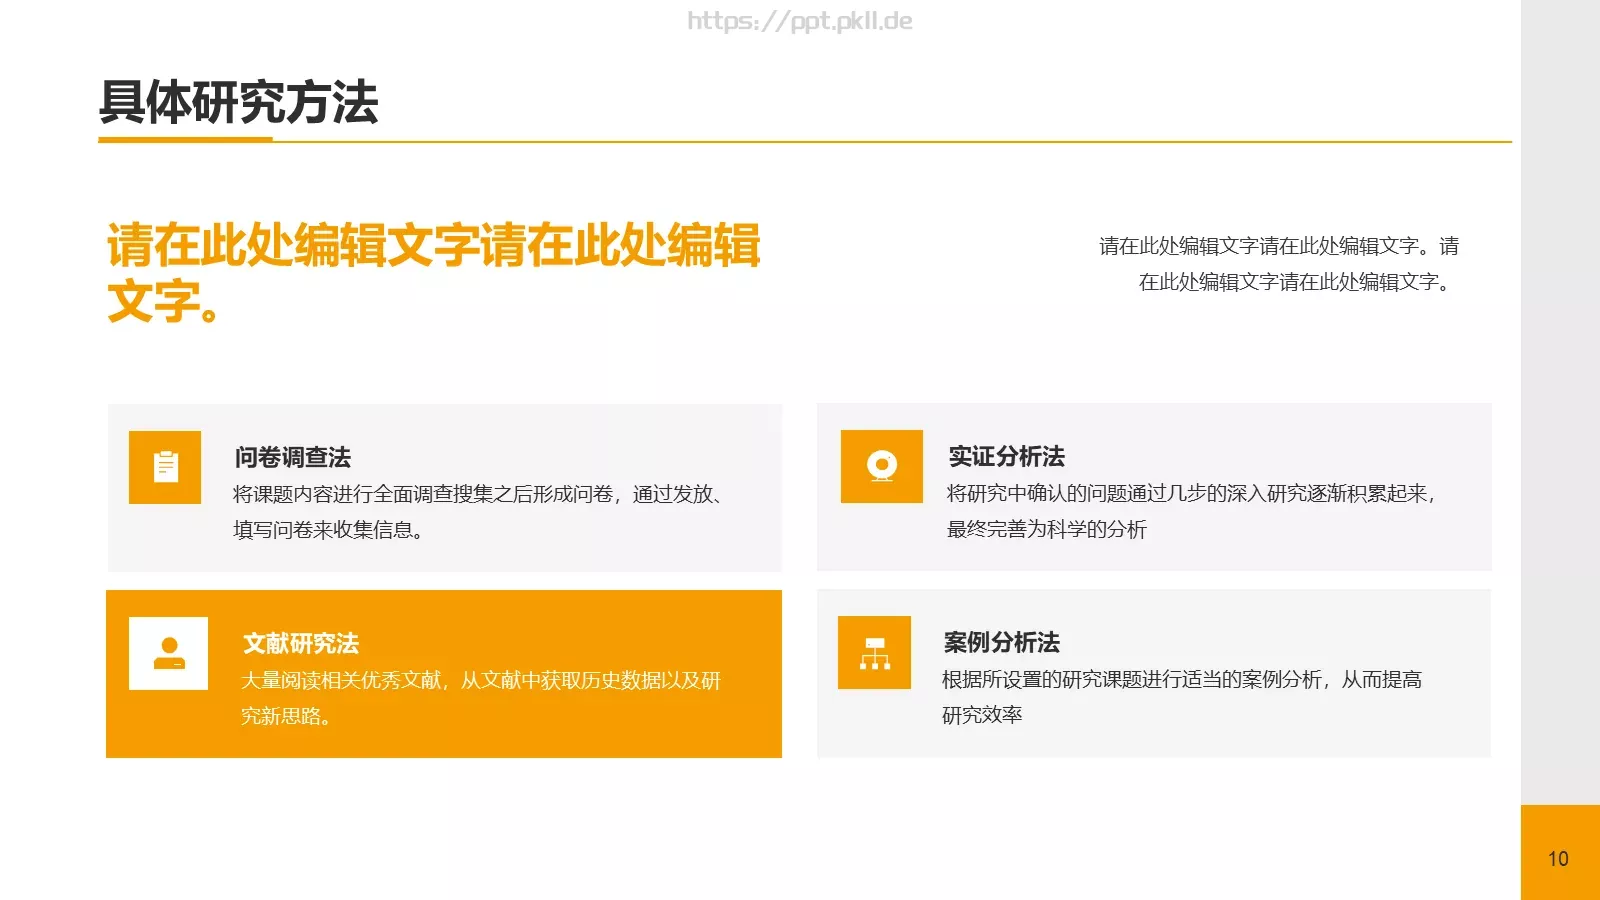
Task: Select the heading 文献研究法
Action: (301, 643)
